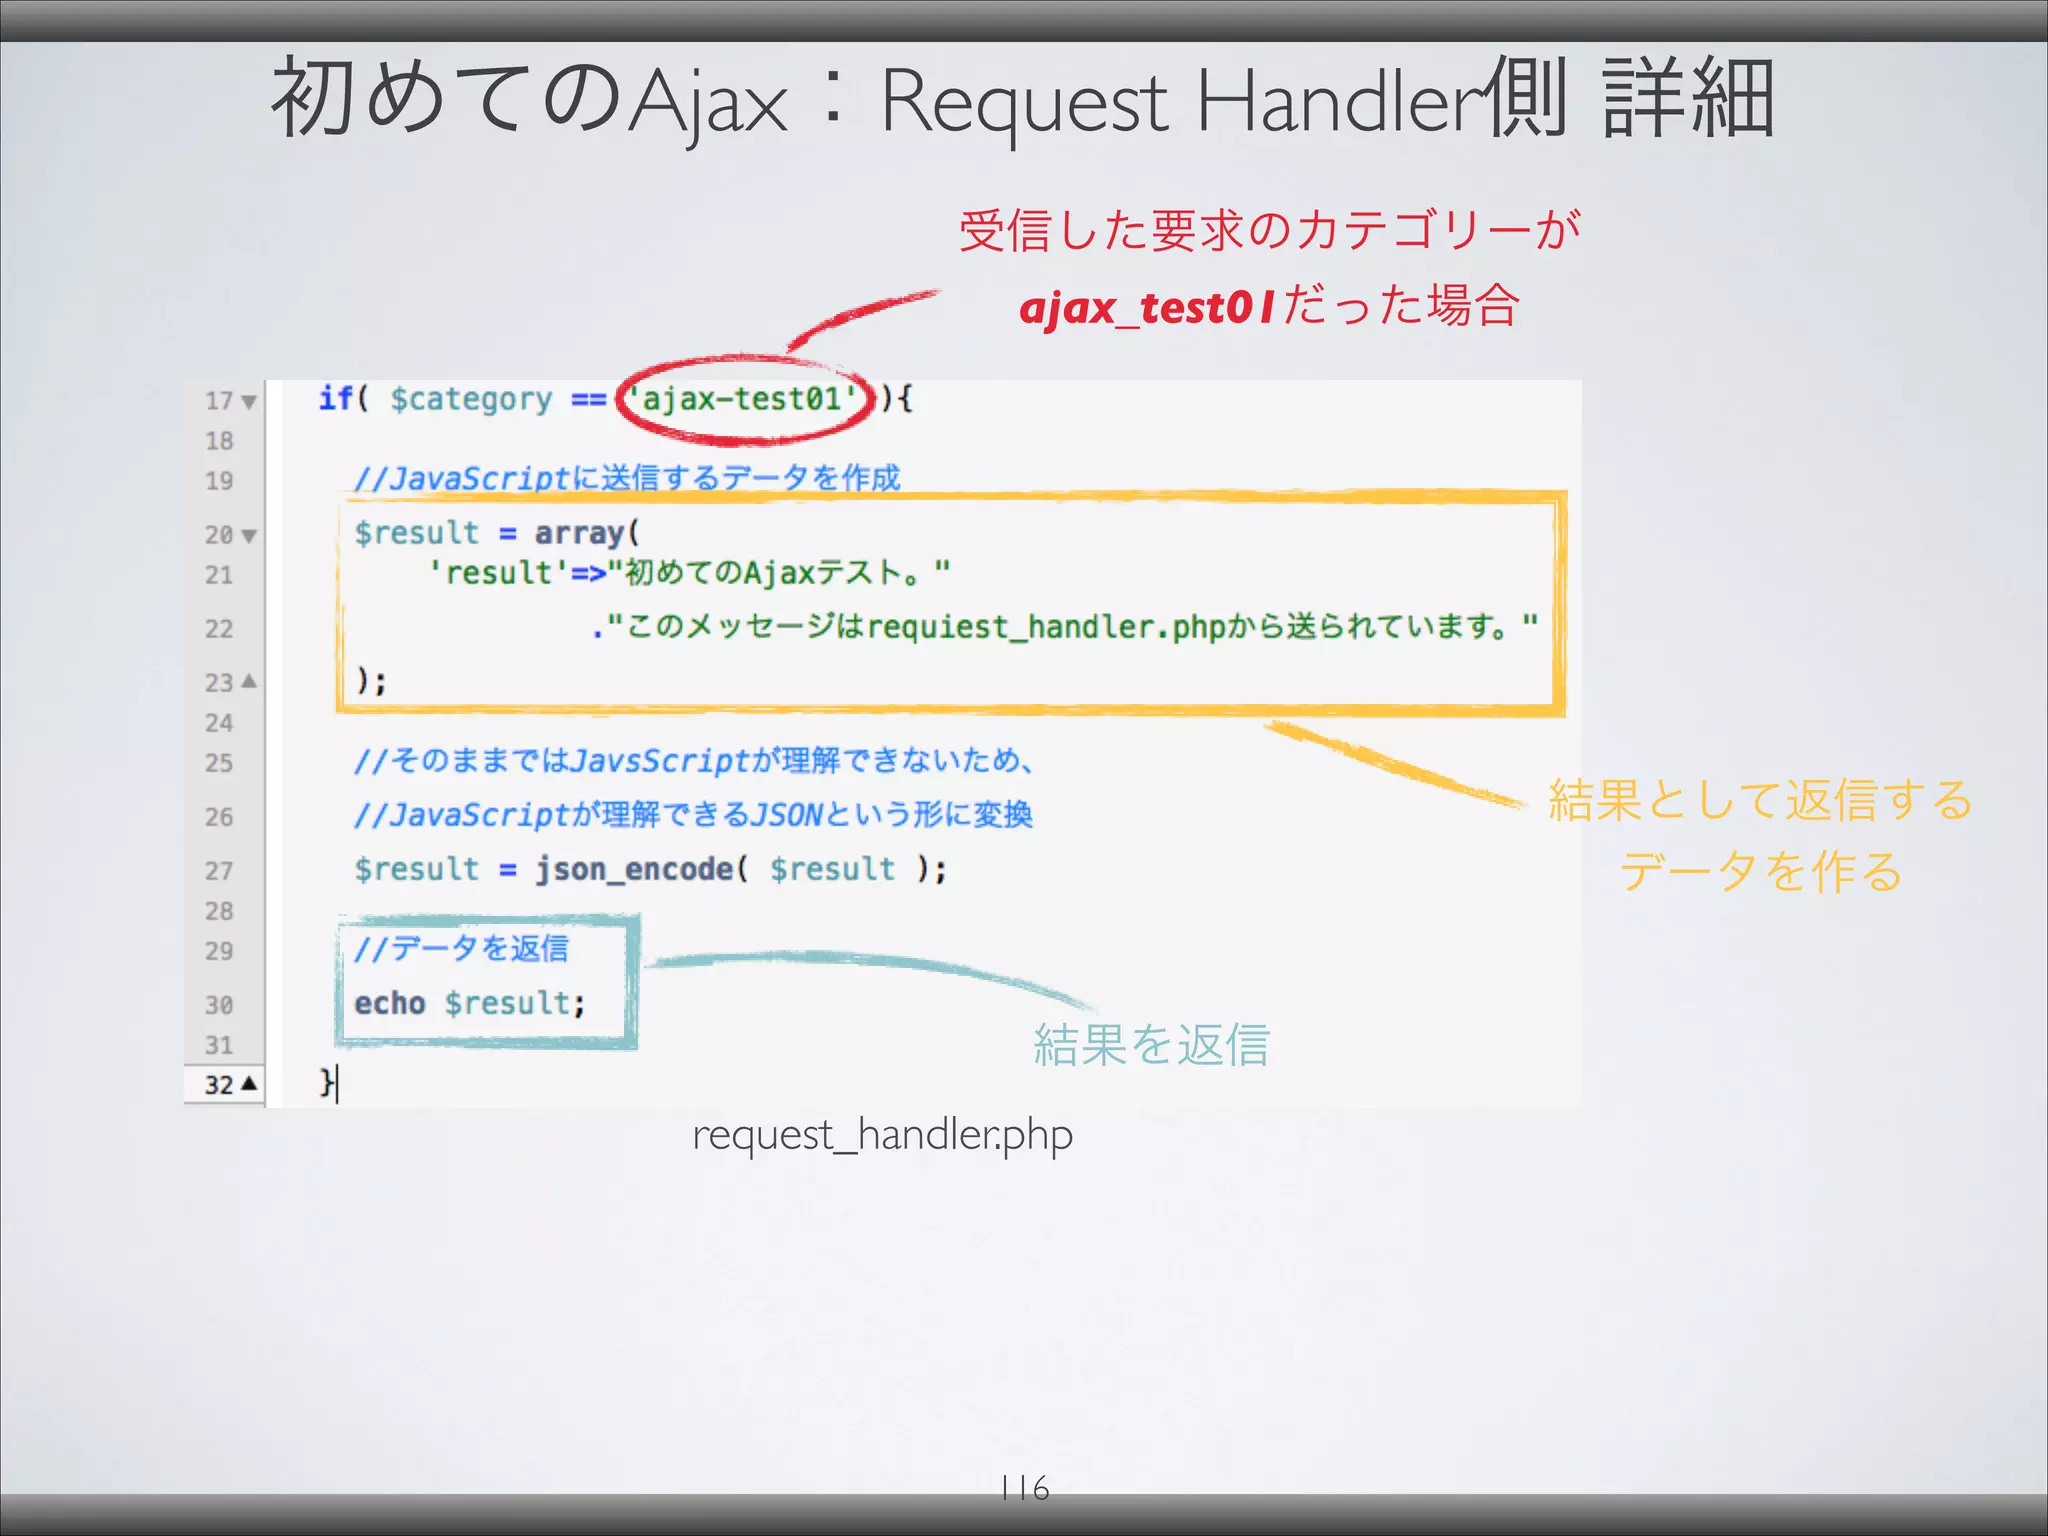
Task: Click line number 25 in the gutter
Action: point(219,763)
